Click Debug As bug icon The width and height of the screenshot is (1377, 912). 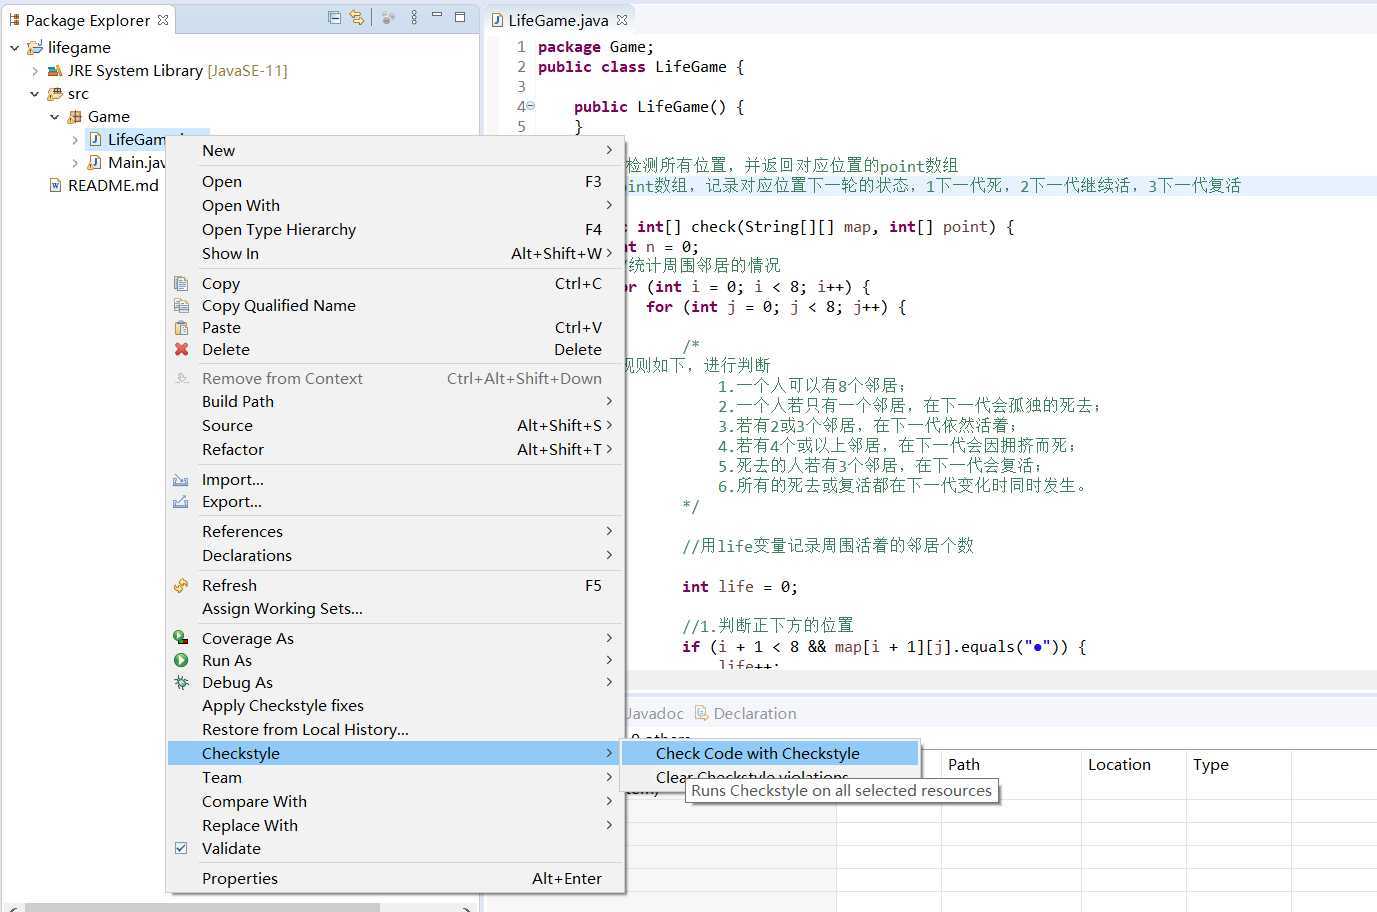[181, 683]
